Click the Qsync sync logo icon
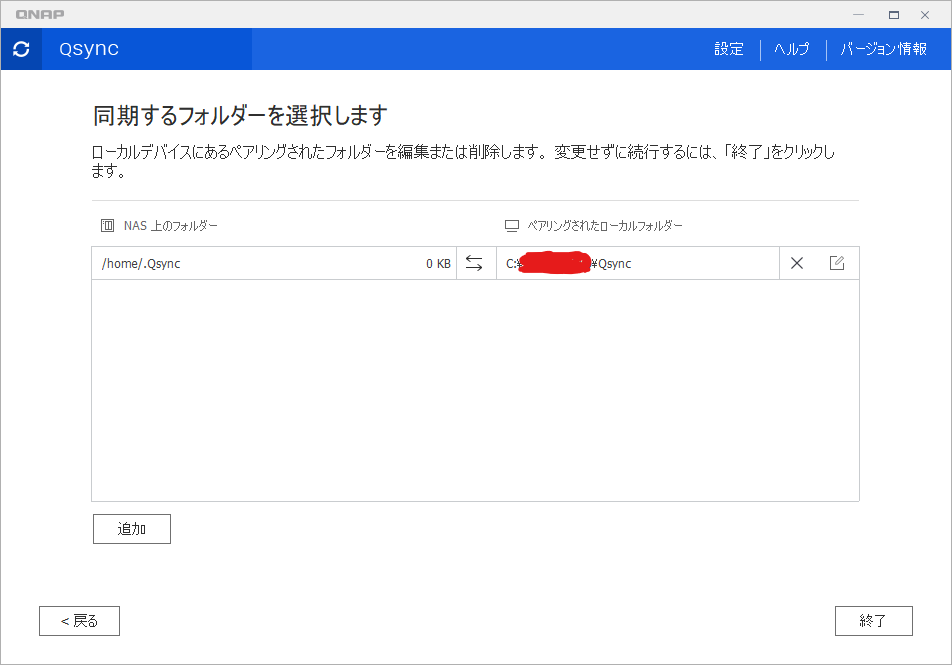Viewport: 952px width, 665px height. click(x=21, y=49)
